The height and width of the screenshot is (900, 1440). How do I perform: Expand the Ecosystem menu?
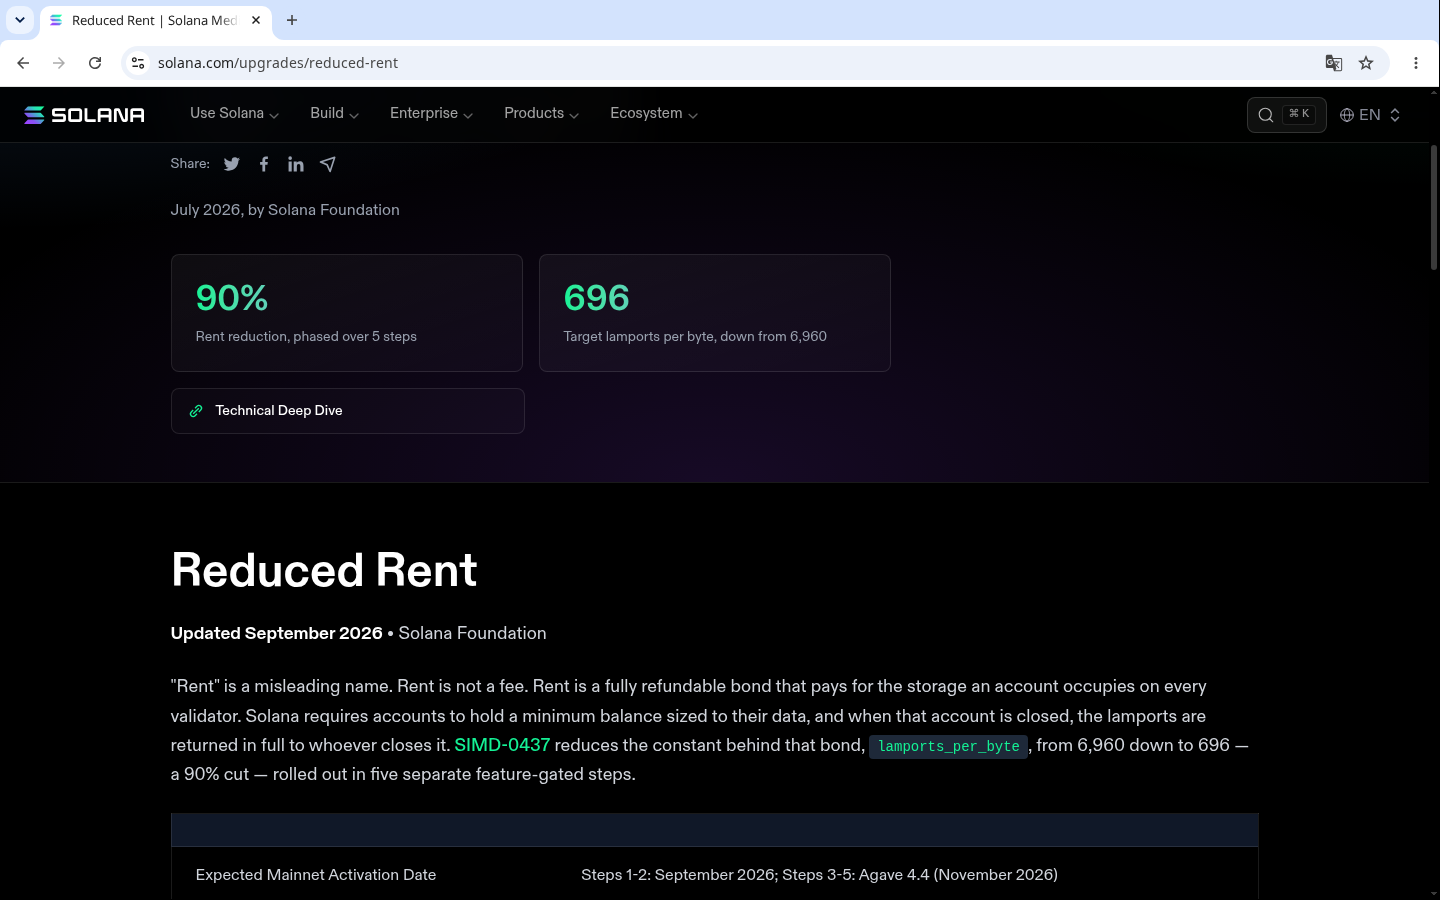click(654, 114)
